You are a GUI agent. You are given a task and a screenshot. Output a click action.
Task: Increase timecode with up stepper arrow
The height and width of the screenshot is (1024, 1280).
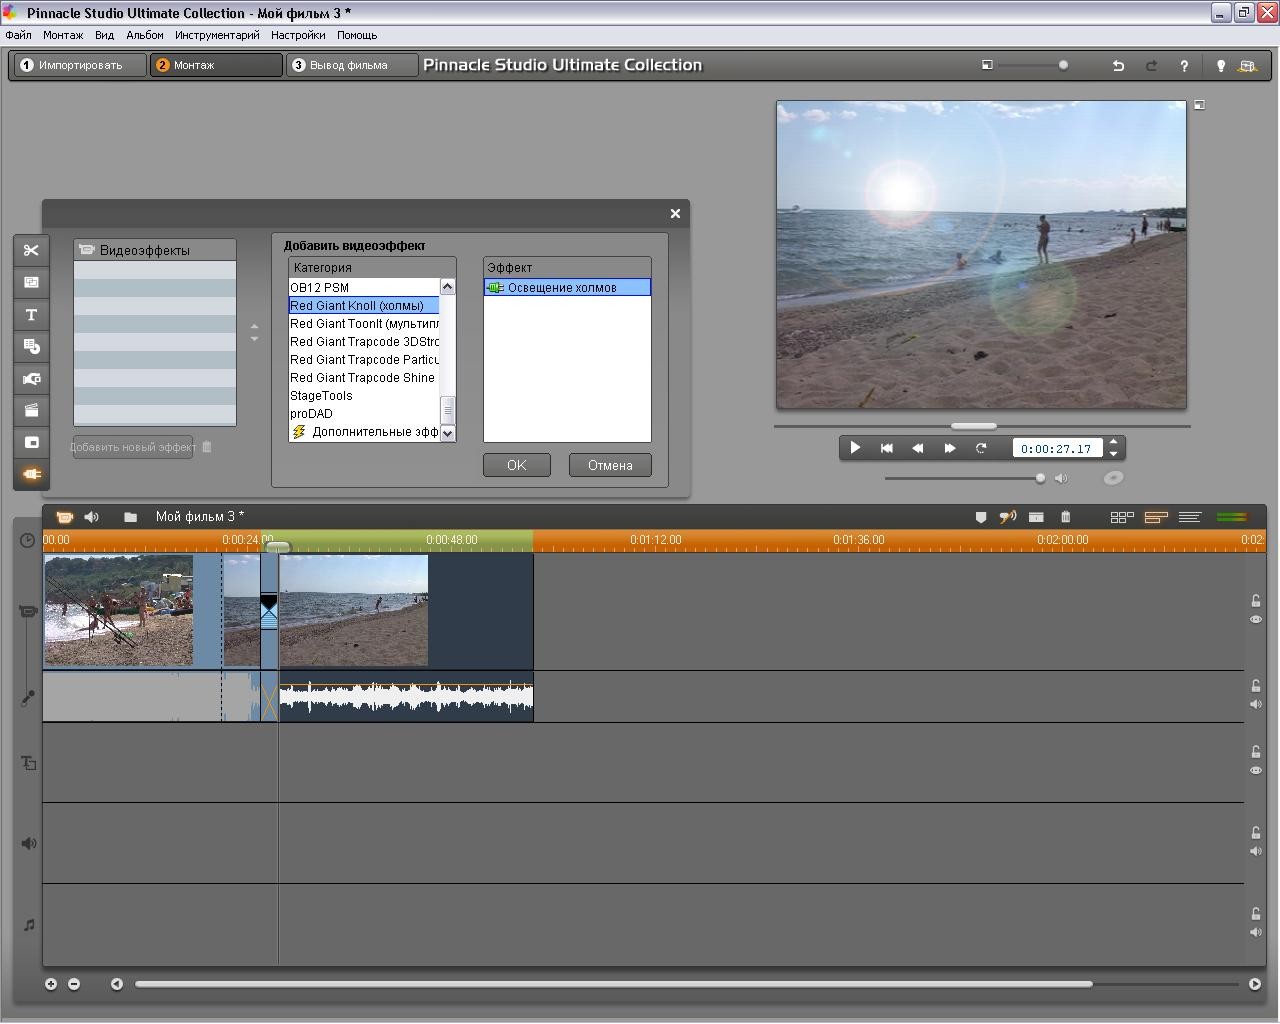[1114, 442]
